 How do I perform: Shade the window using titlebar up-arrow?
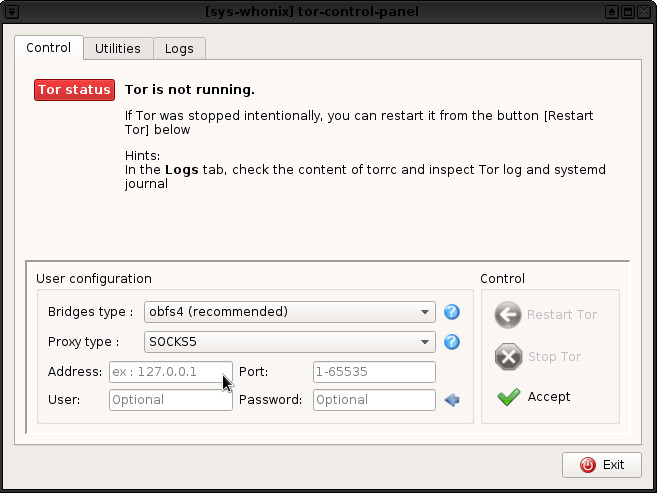[611, 11]
